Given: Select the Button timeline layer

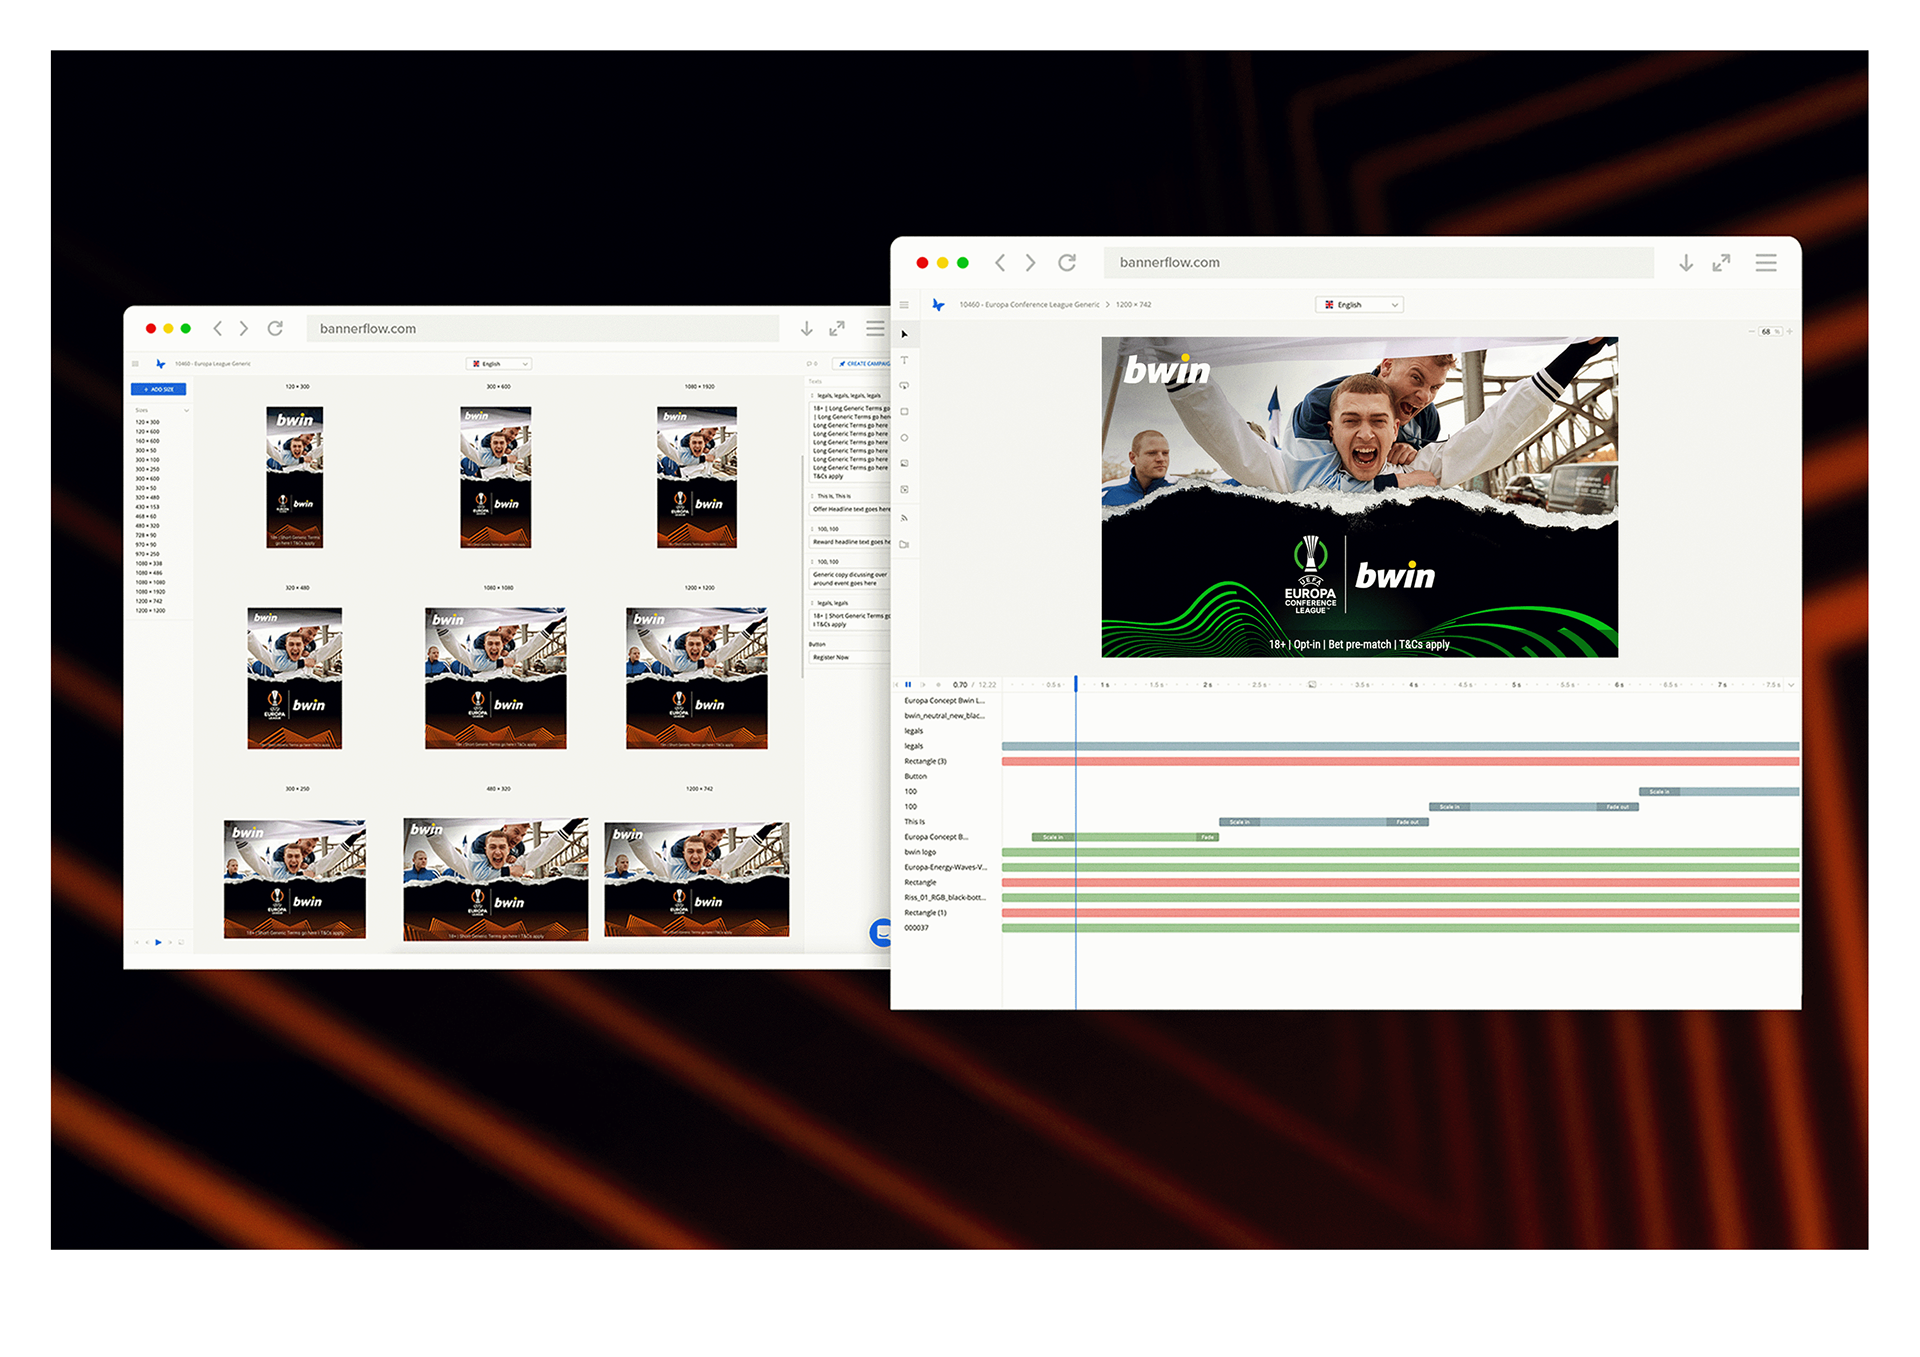Looking at the screenshot, I should 916,776.
